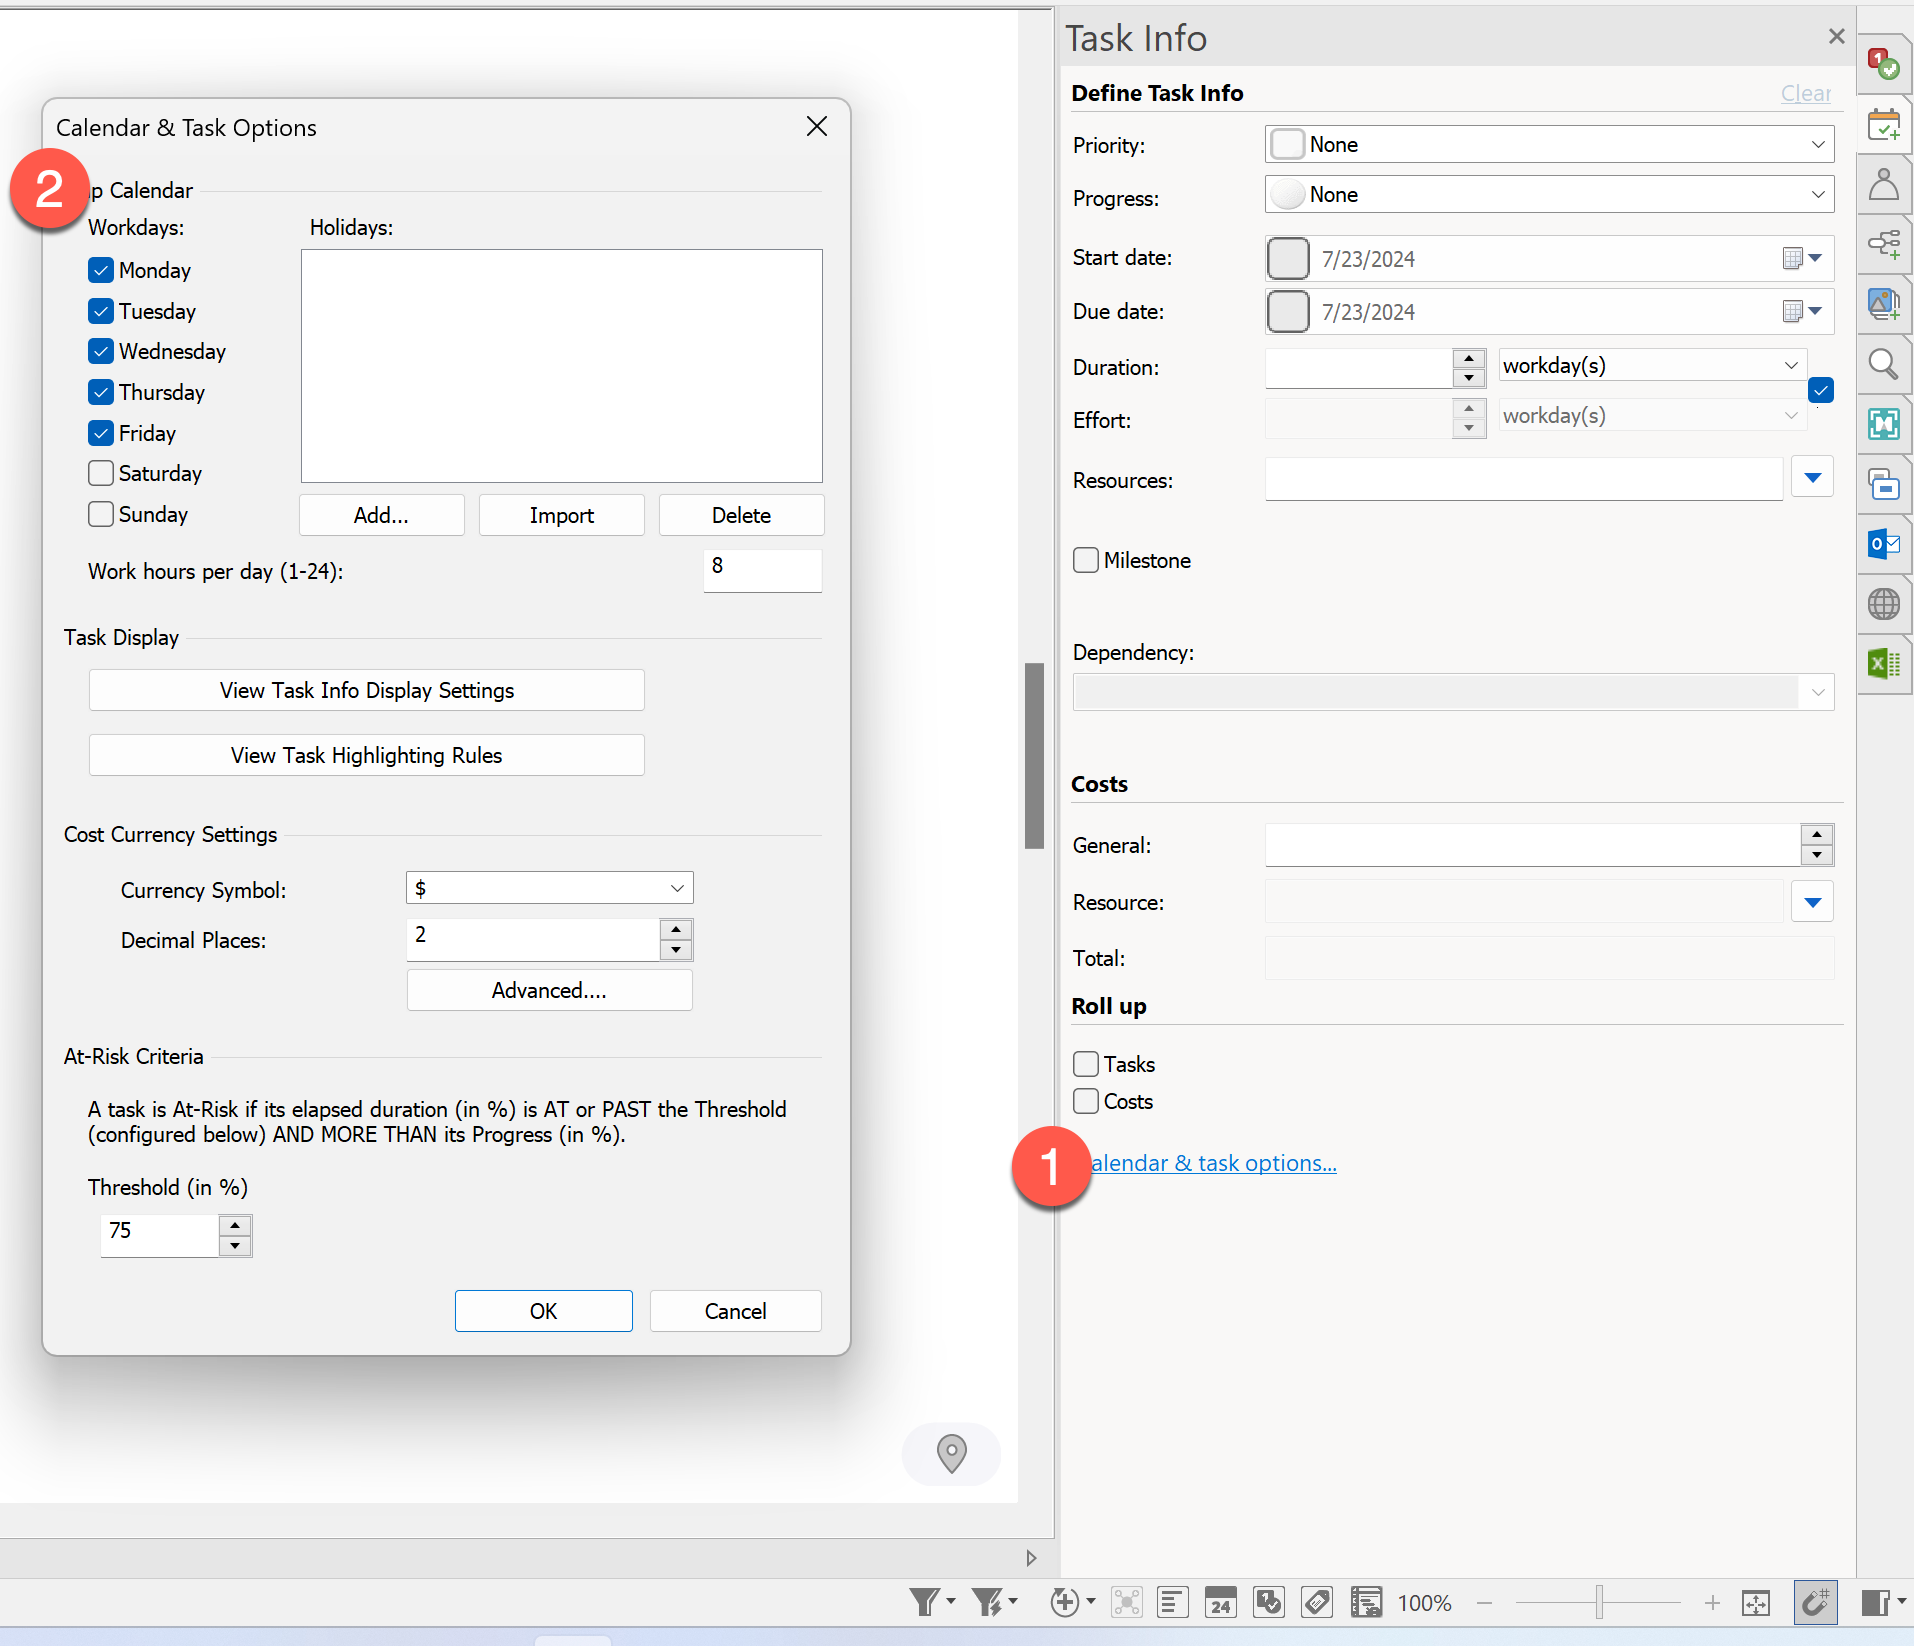Confirm dialog with OK button
1914x1646 pixels.
543,1311
